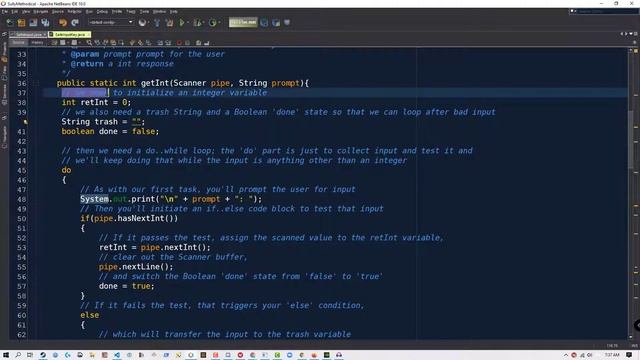Show hidden system tray icons
The width and height of the screenshot is (640, 360).
566,355
